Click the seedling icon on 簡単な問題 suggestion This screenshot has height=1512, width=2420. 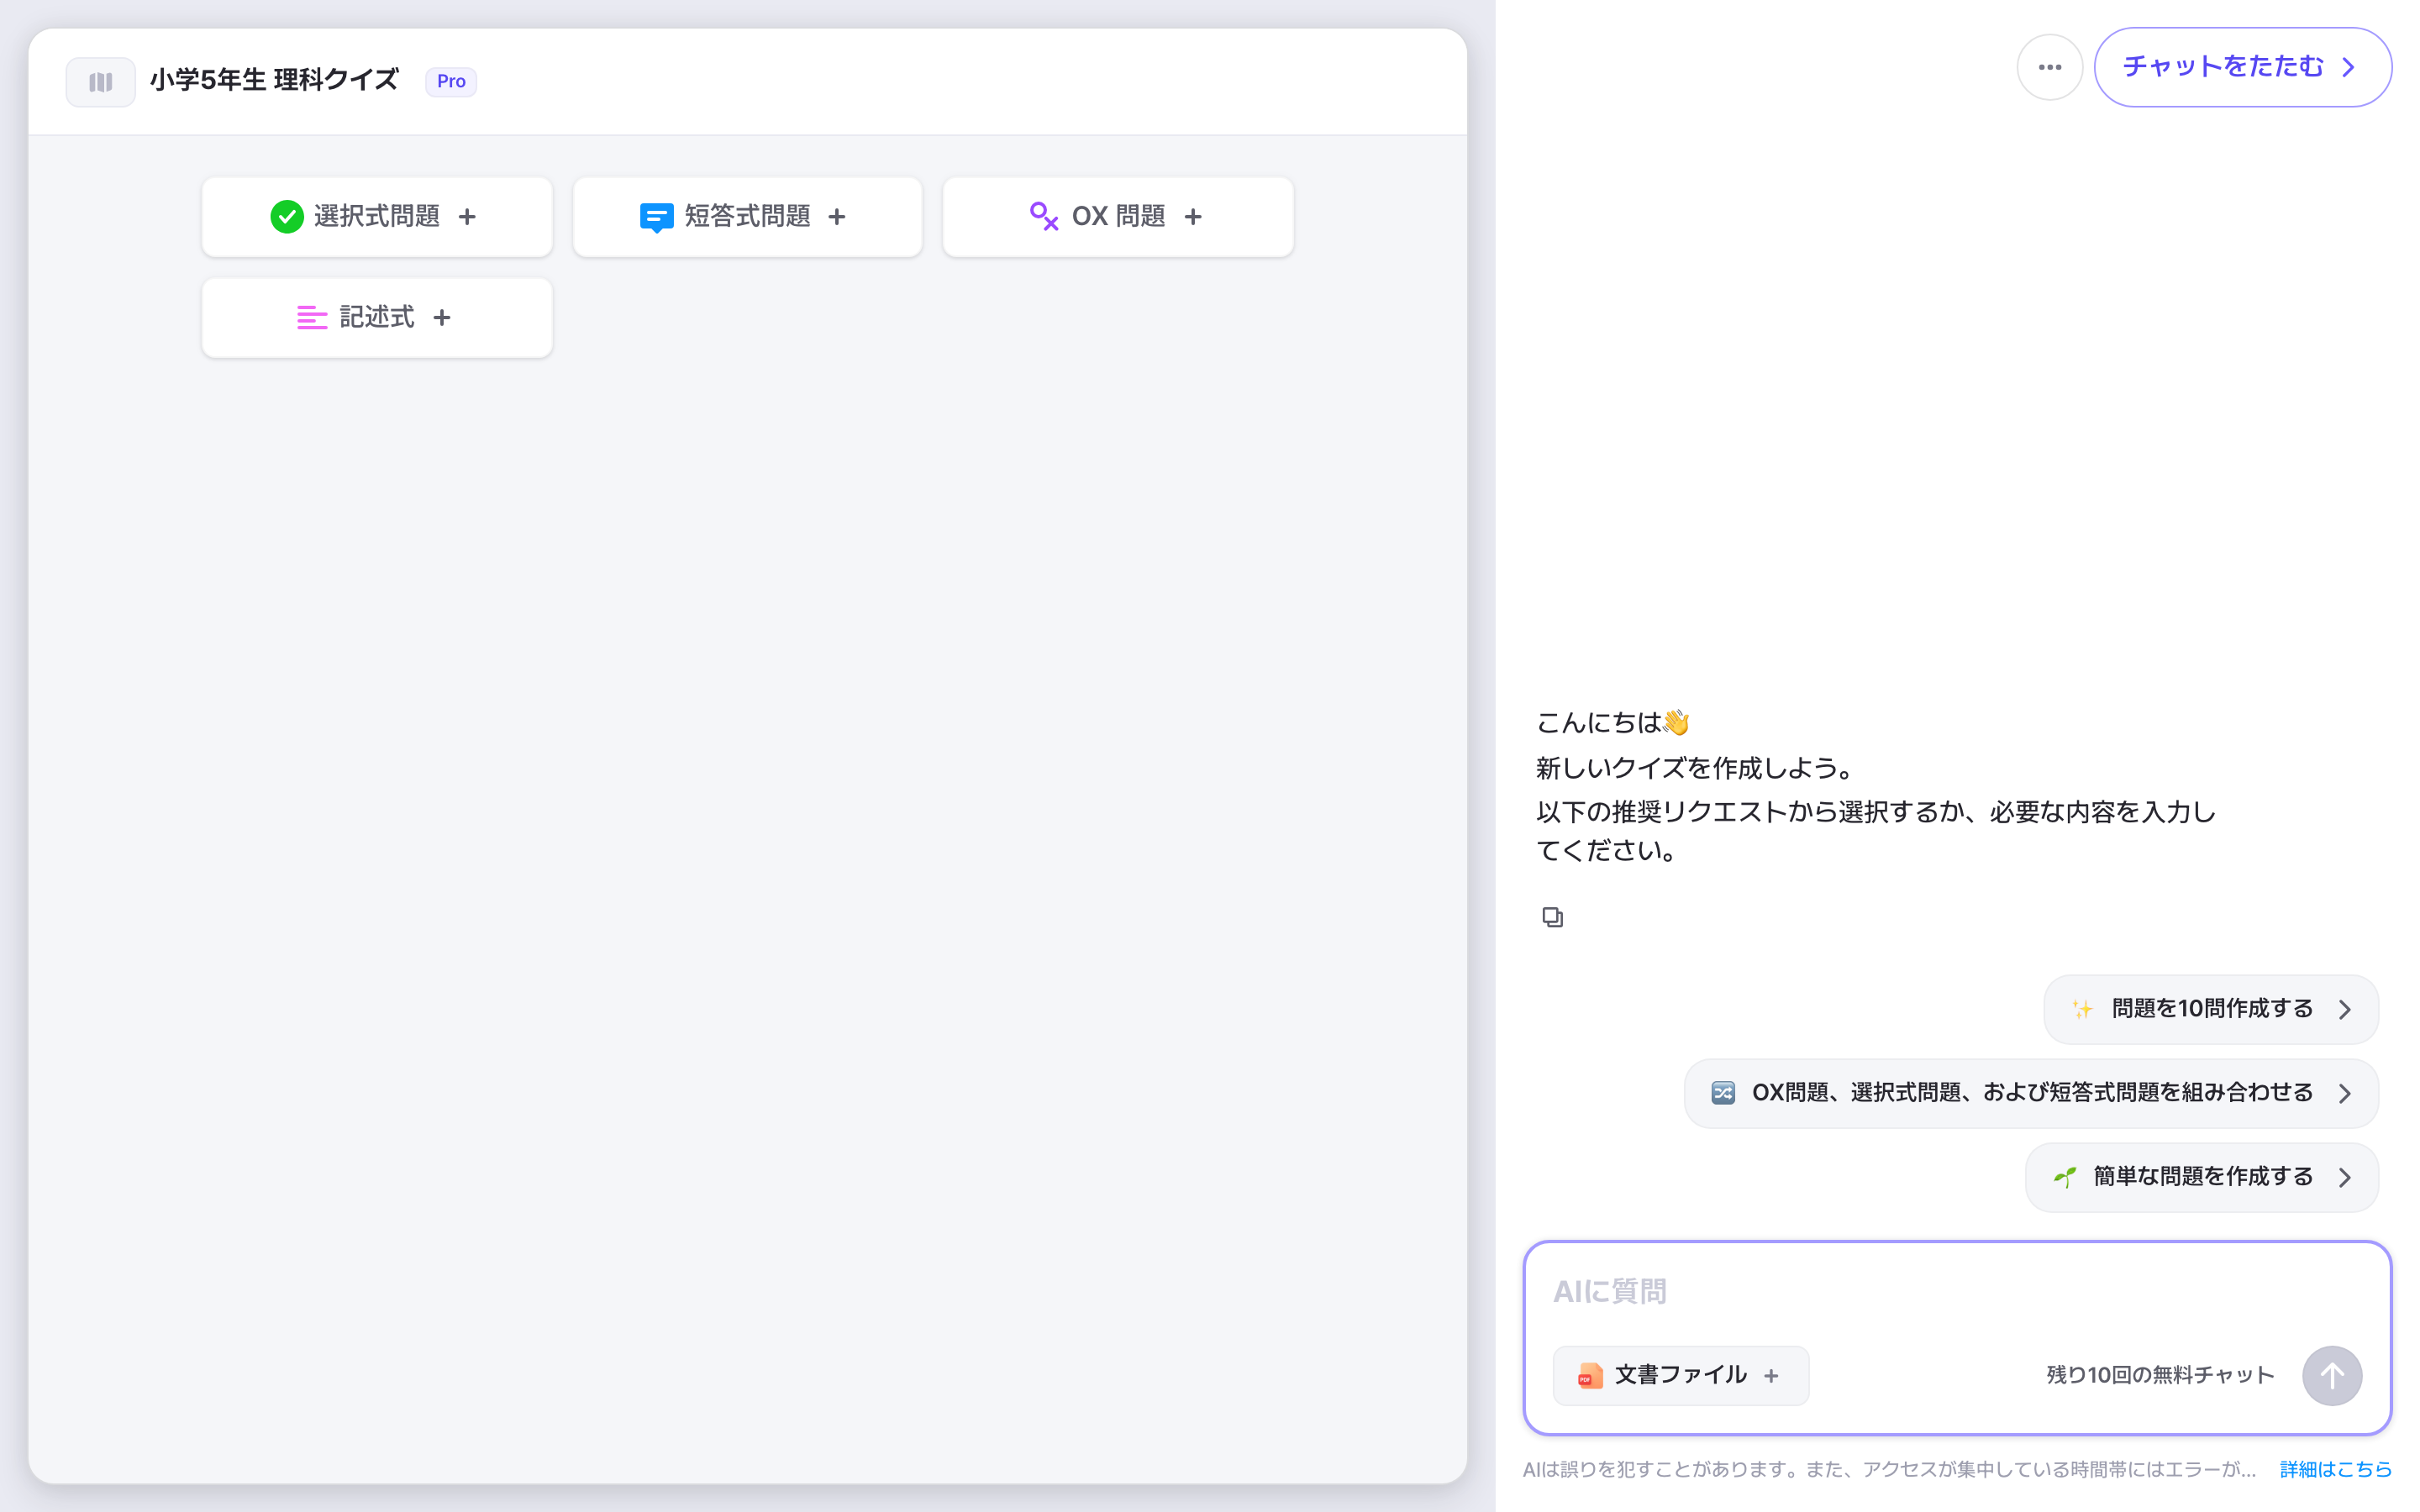[2064, 1177]
